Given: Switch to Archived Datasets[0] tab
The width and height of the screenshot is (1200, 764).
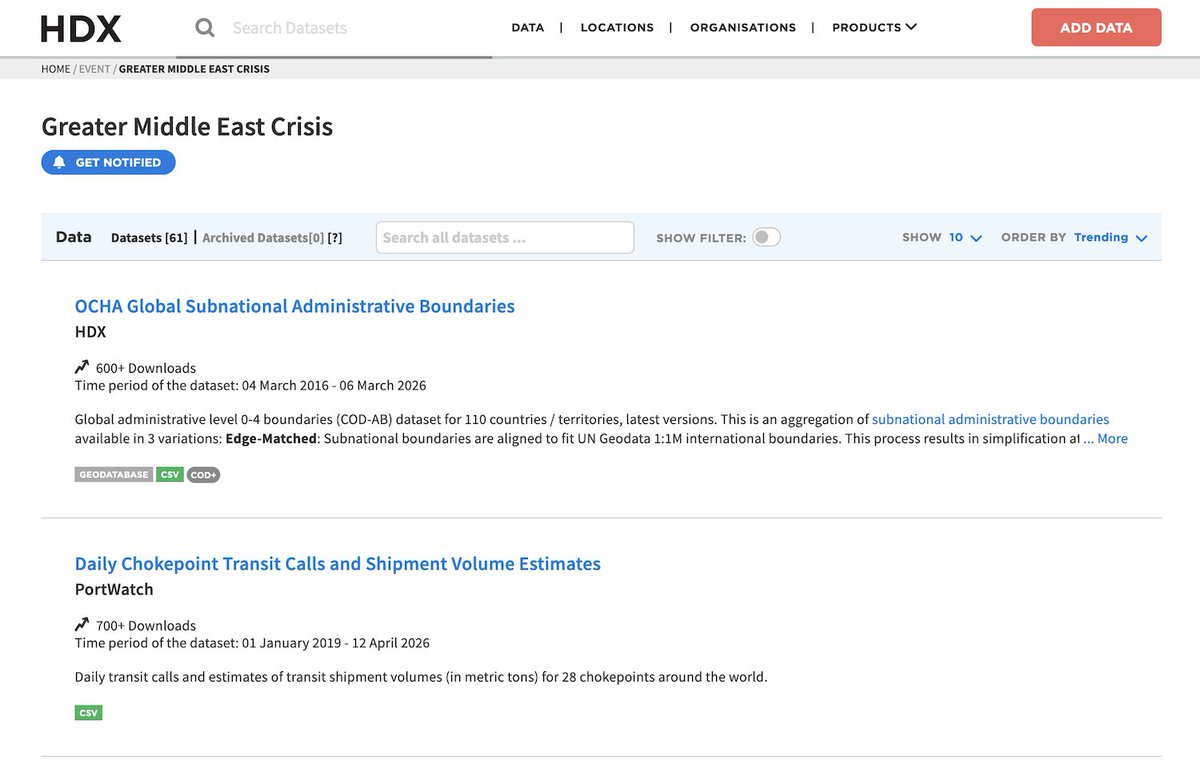Looking at the screenshot, I should pos(263,238).
